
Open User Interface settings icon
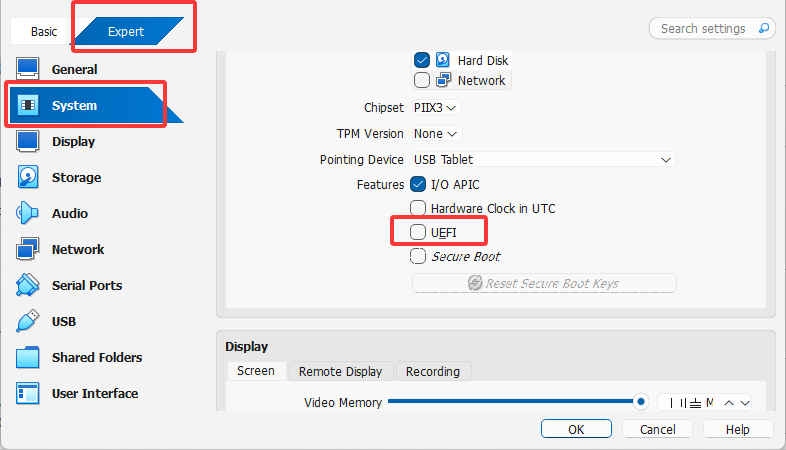pyautogui.click(x=27, y=393)
